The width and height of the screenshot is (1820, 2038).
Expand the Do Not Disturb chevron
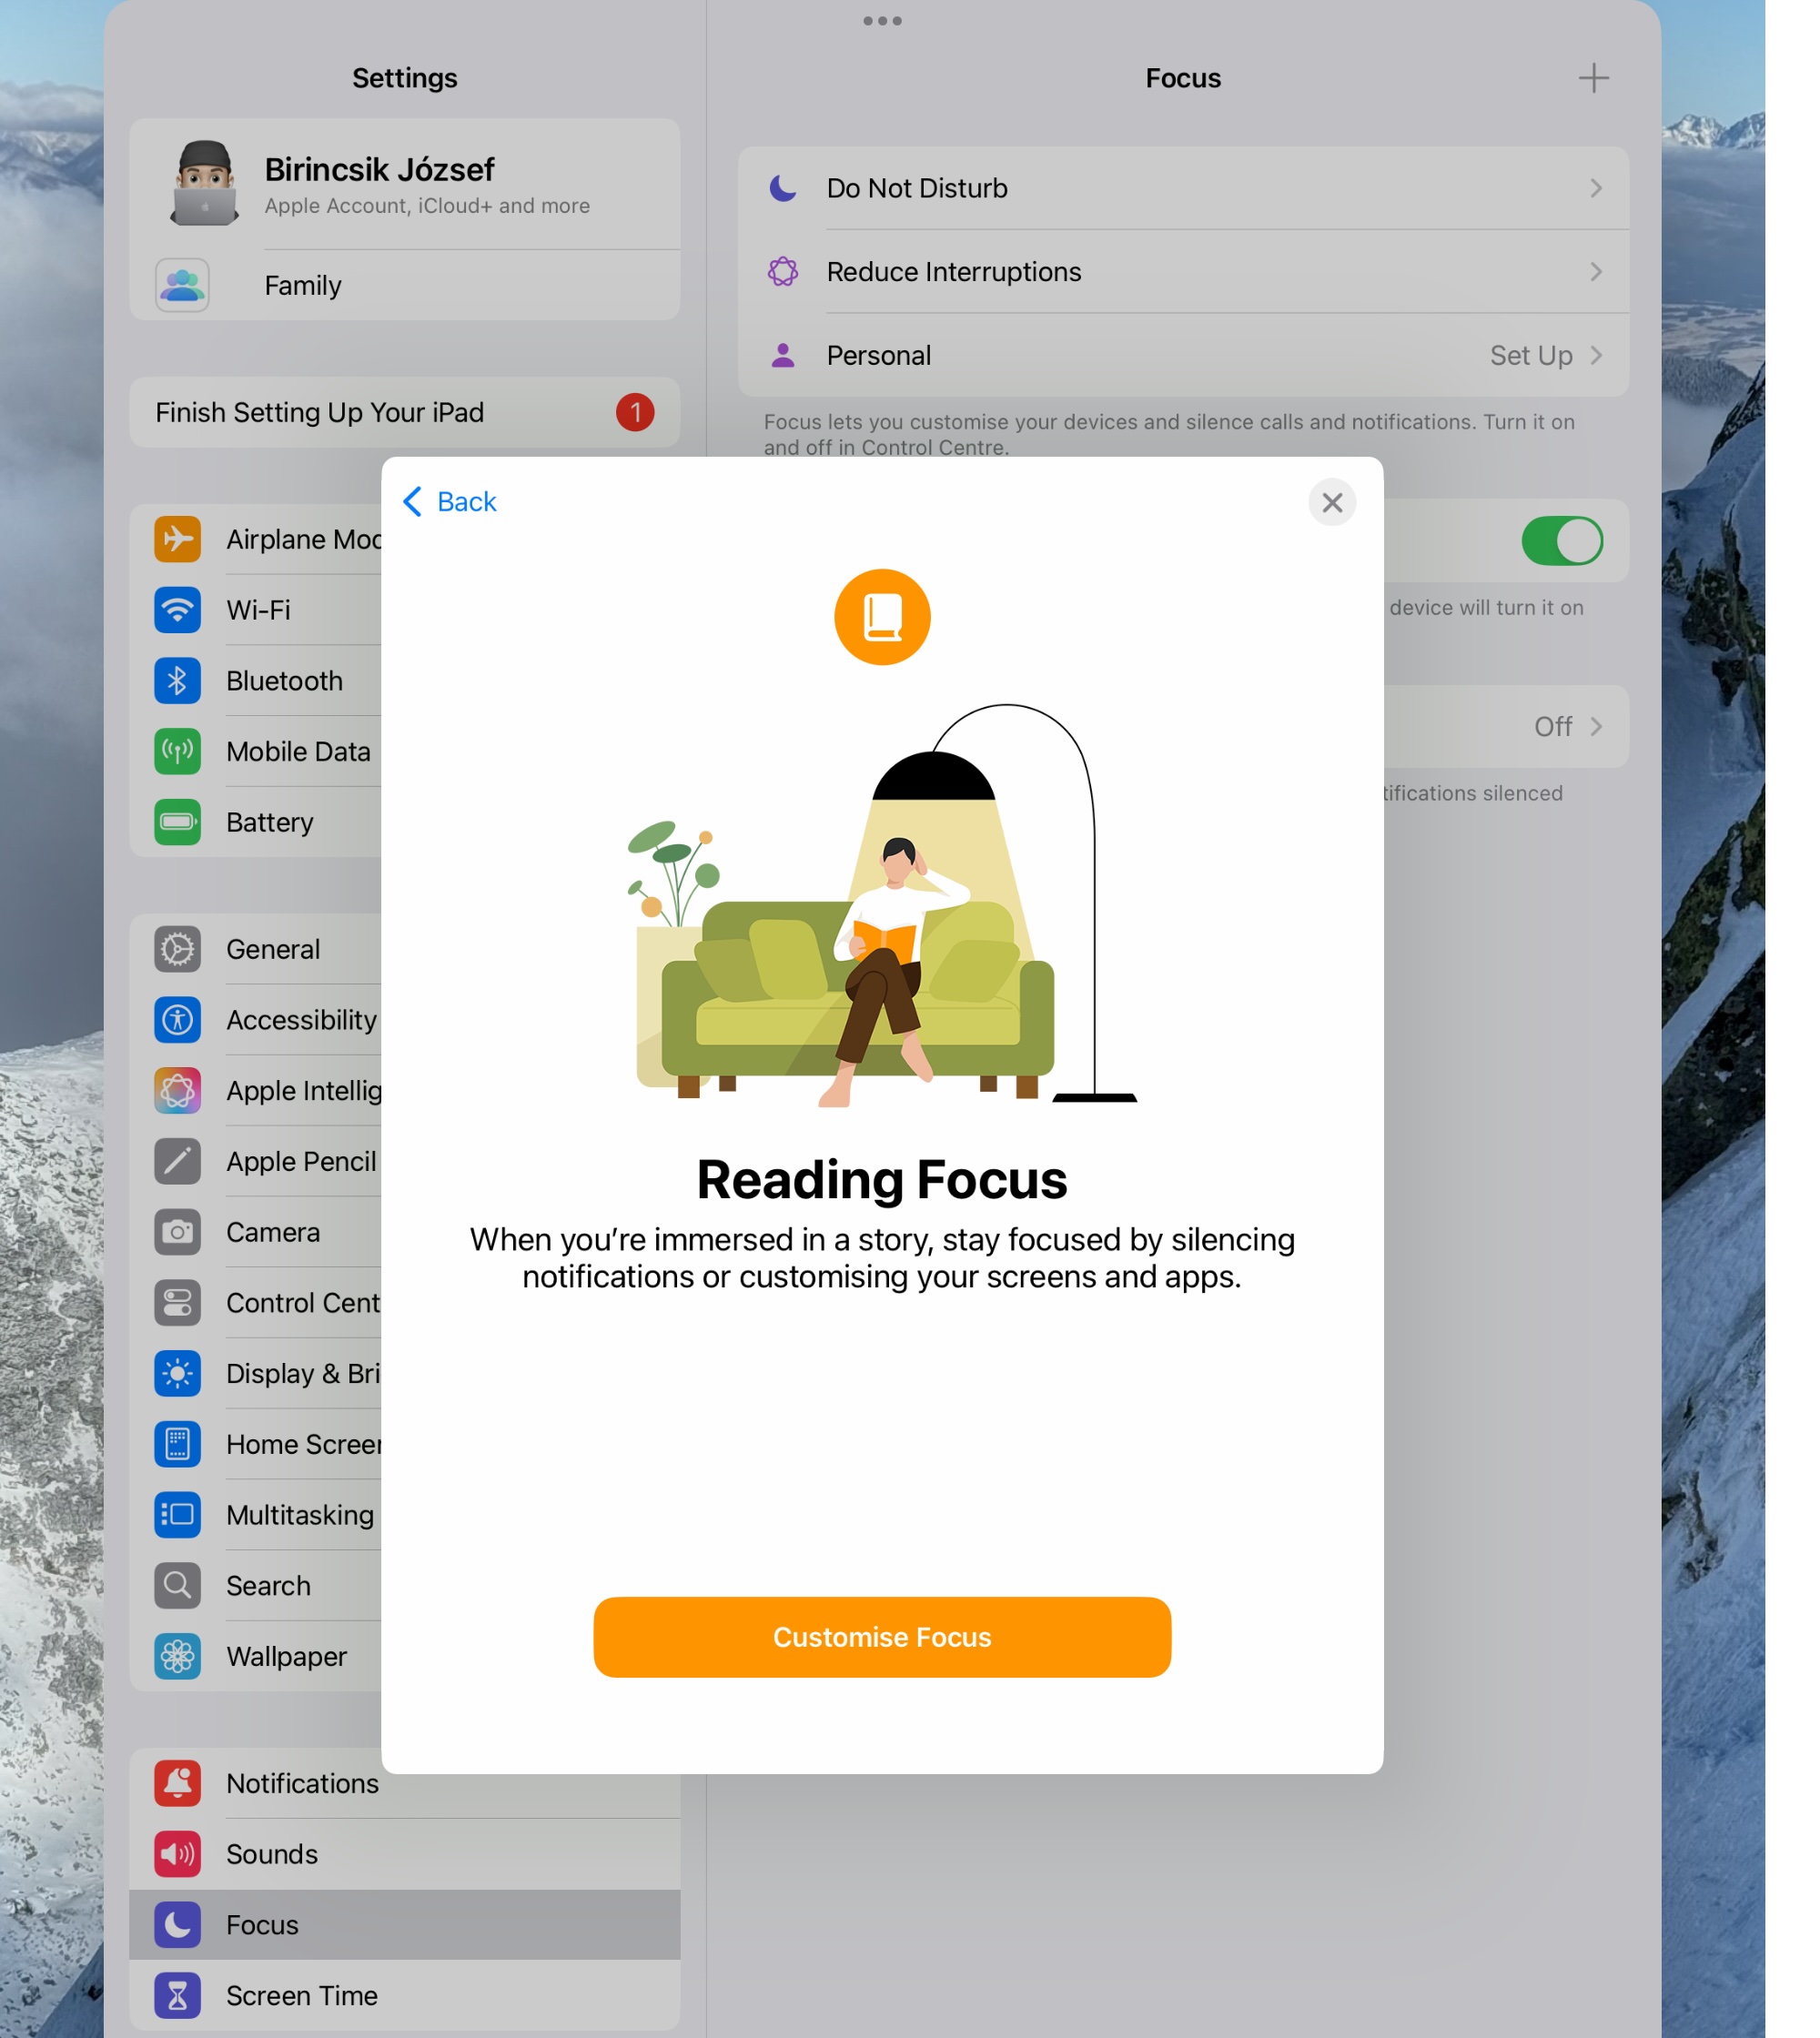1595,188
